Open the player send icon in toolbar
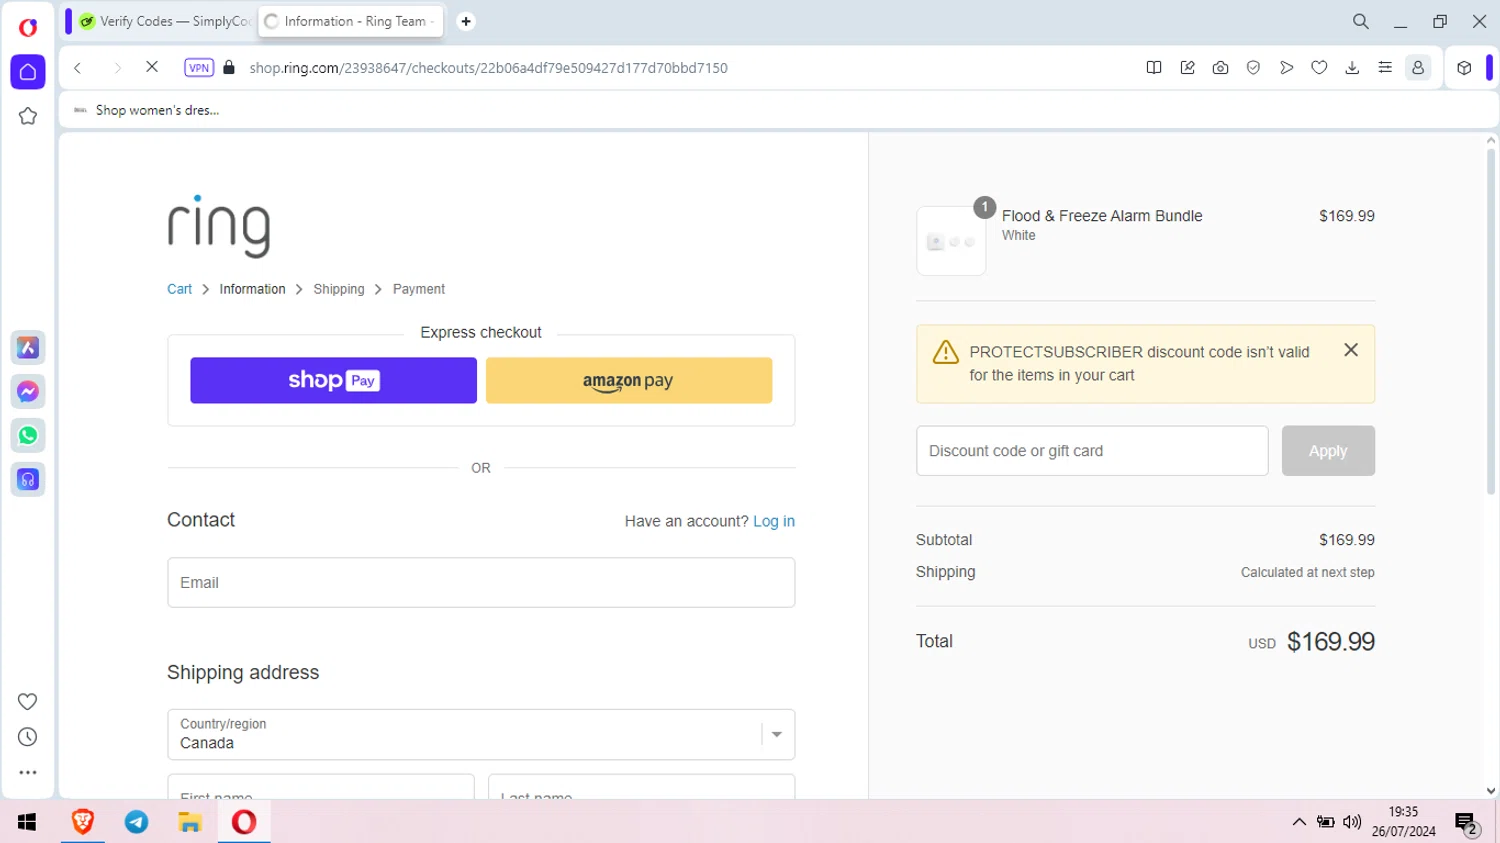This screenshot has width=1500, height=843. pyautogui.click(x=1286, y=68)
